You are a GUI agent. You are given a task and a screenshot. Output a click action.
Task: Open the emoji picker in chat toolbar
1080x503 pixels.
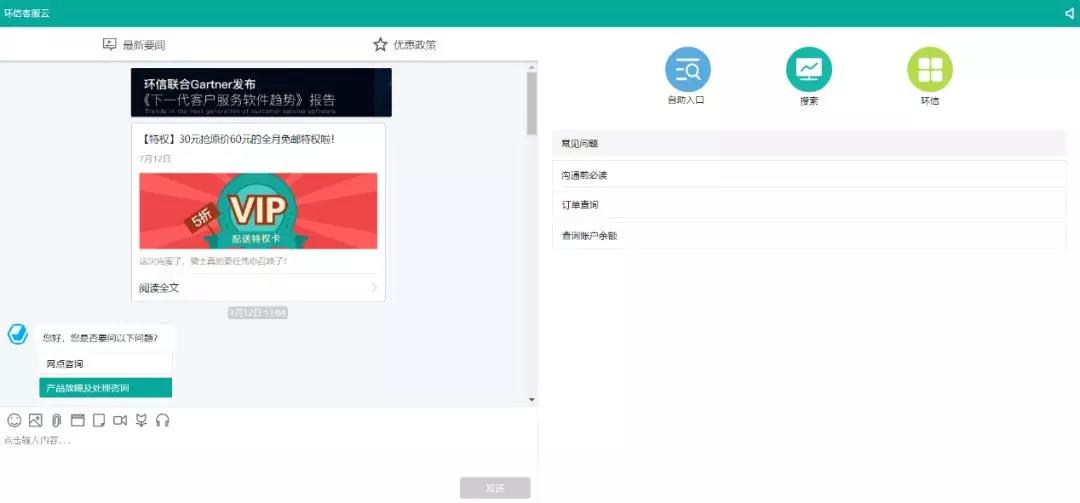14,420
